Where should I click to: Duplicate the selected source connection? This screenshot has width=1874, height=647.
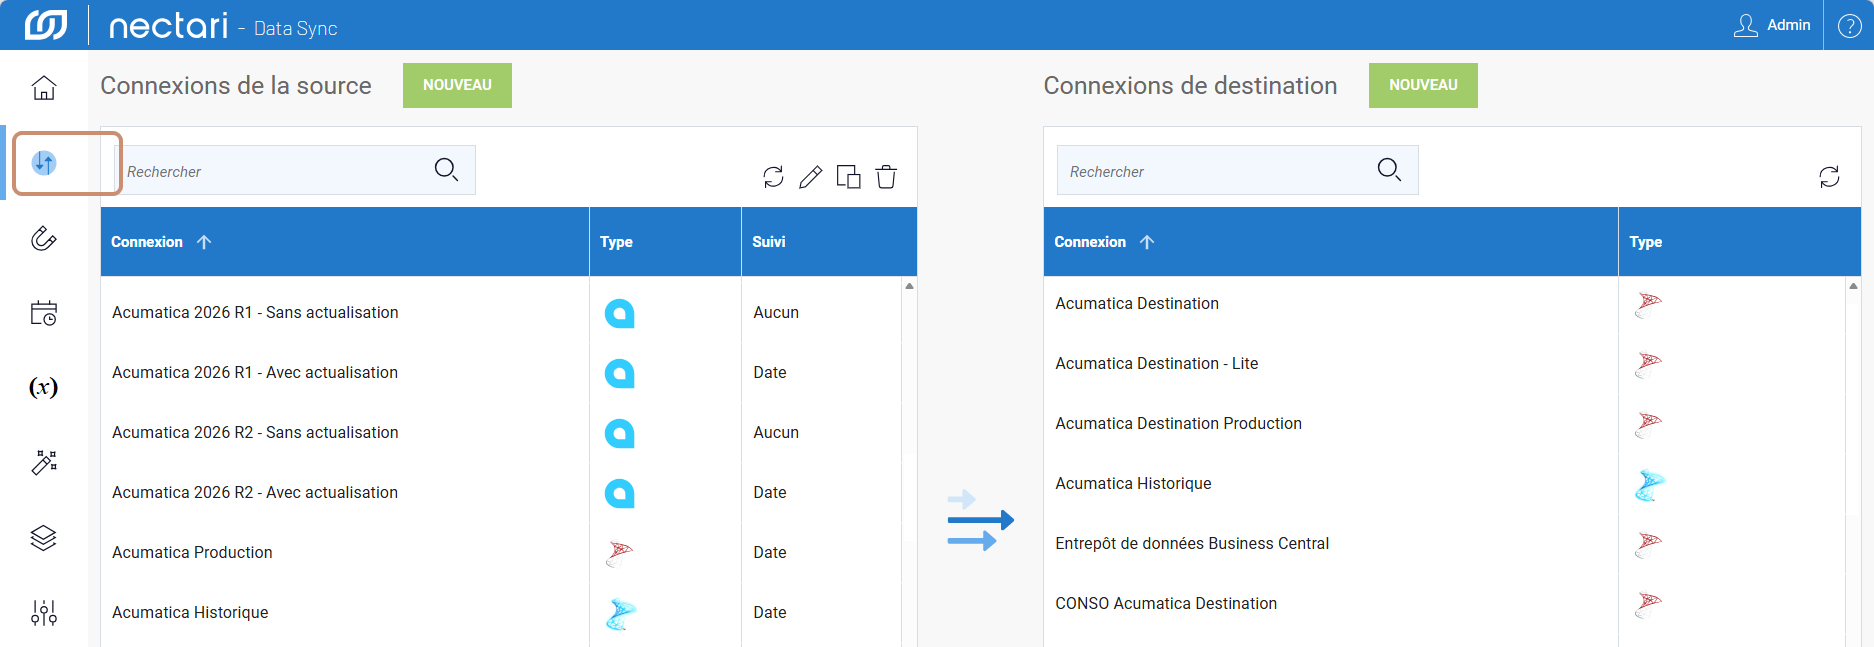[848, 177]
